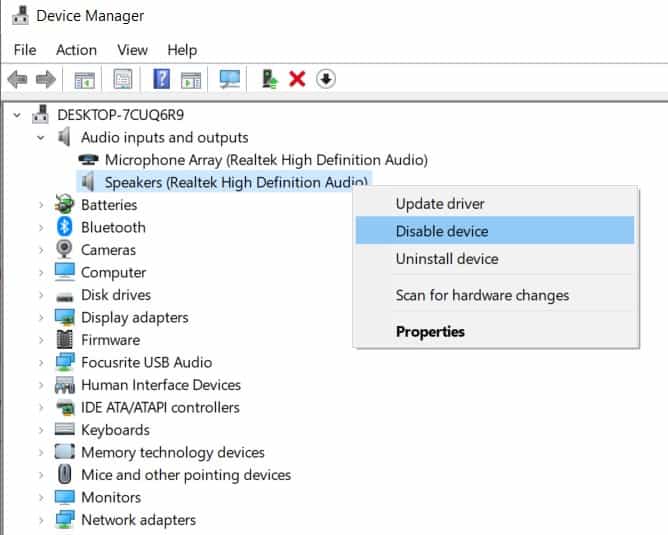668x535 pixels.
Task: Click the Cameras webcam icon
Action: [x=64, y=249]
